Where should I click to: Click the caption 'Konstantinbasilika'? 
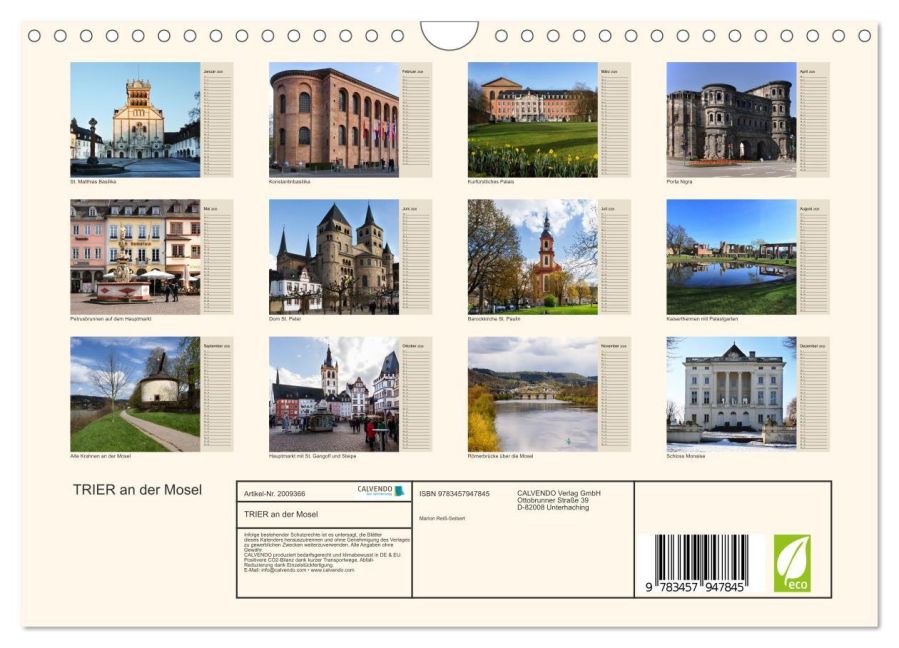pyautogui.click(x=290, y=181)
